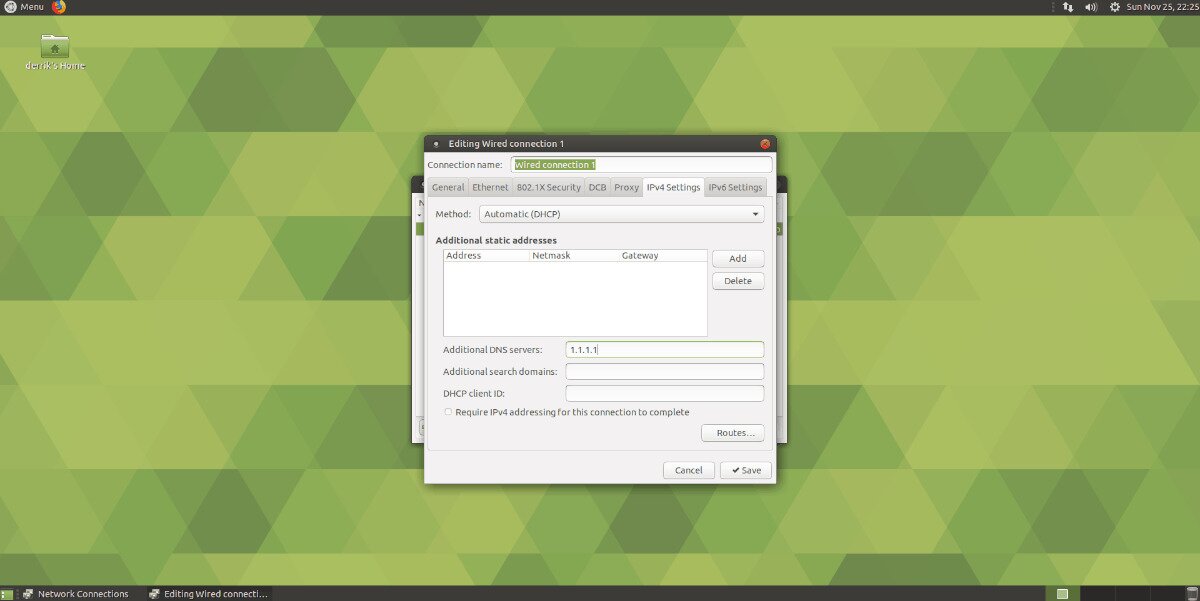The width and height of the screenshot is (1200, 601).
Task: Click the Connection name field
Action: pos(642,164)
